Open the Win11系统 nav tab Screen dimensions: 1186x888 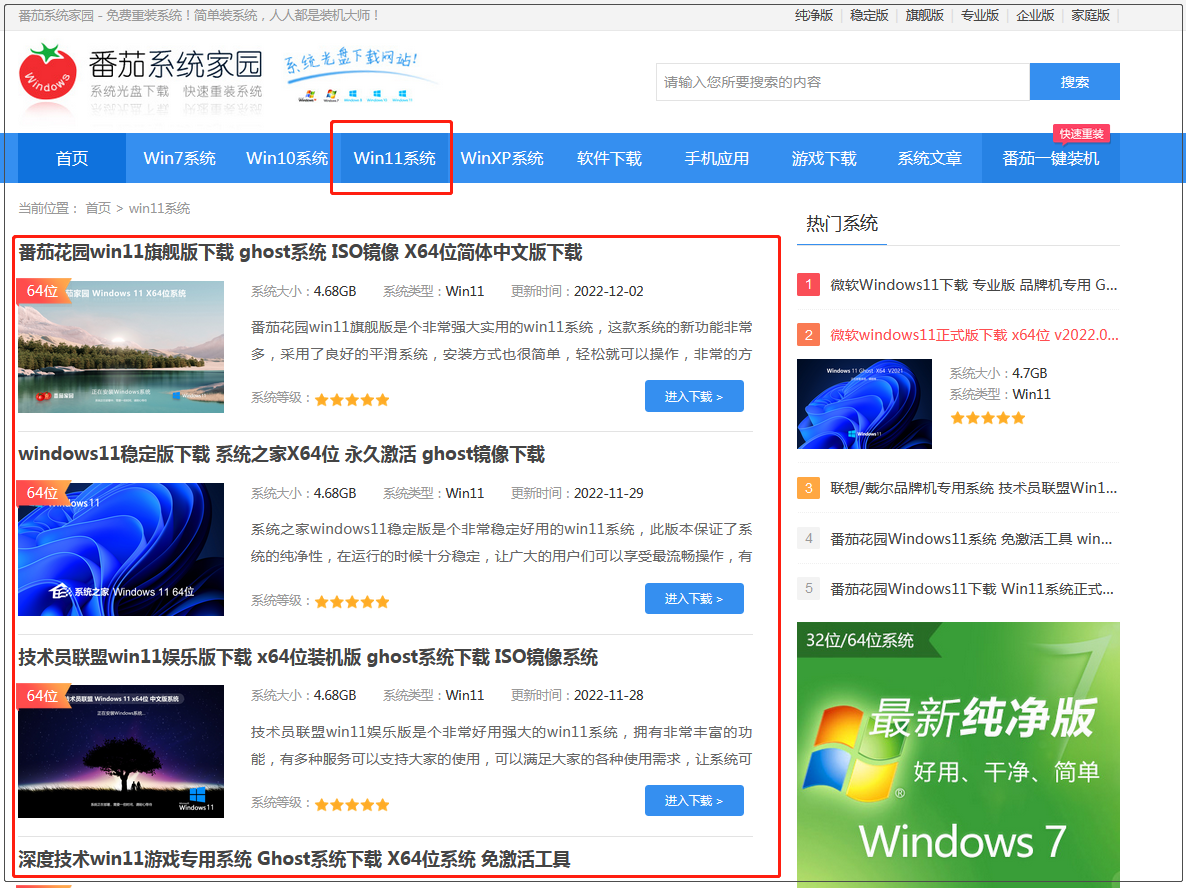tap(394, 158)
